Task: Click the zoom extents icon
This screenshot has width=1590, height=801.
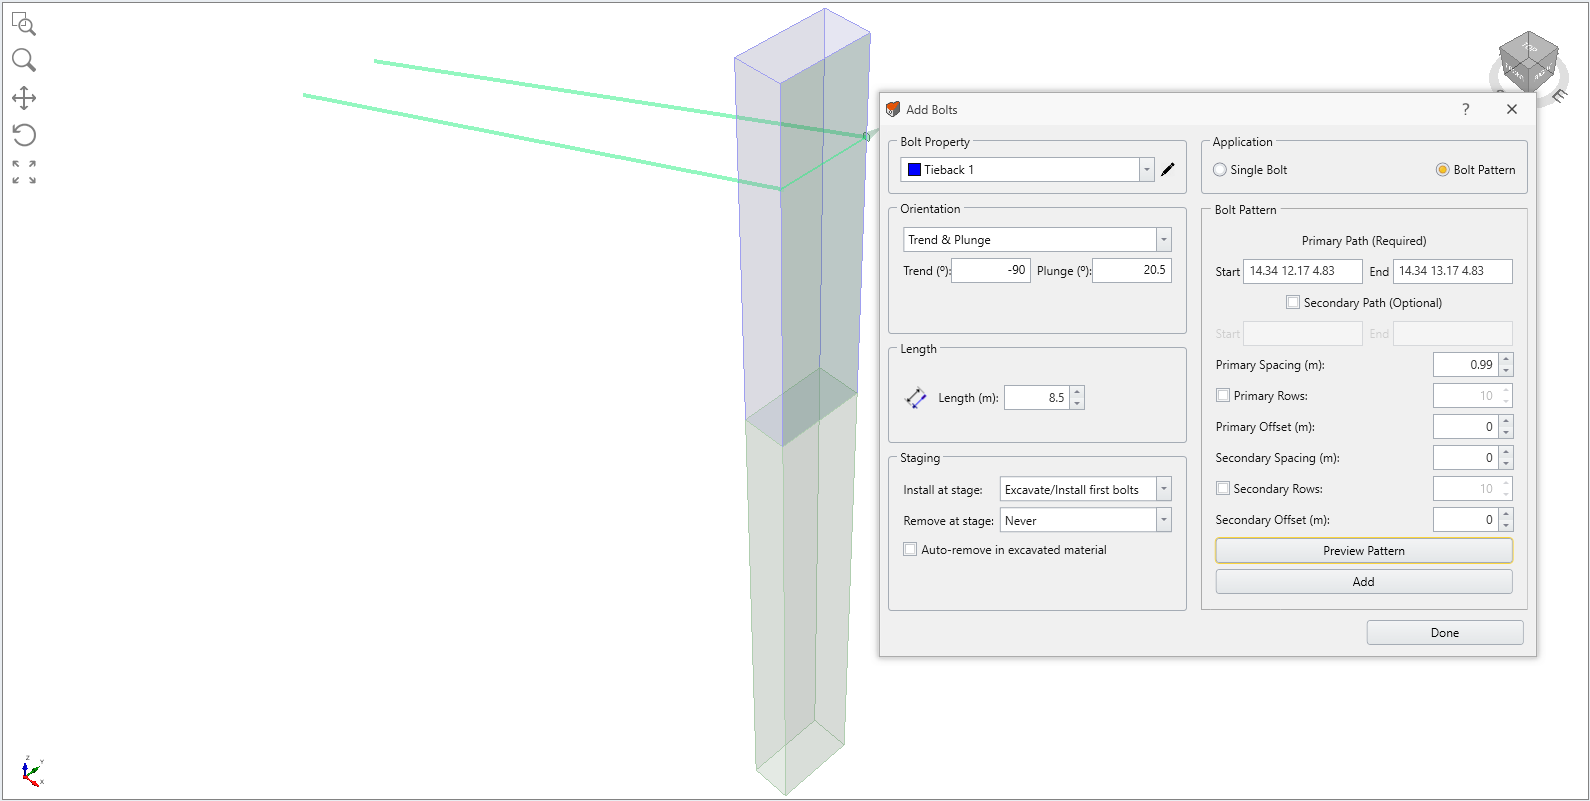Action: click(x=24, y=172)
